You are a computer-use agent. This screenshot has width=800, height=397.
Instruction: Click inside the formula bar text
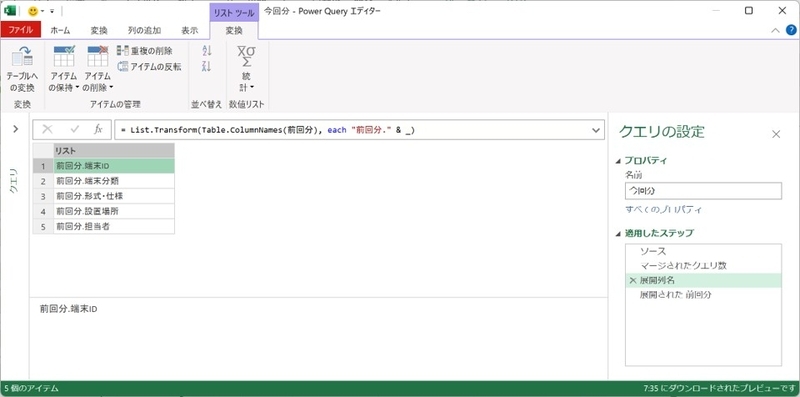(x=267, y=130)
